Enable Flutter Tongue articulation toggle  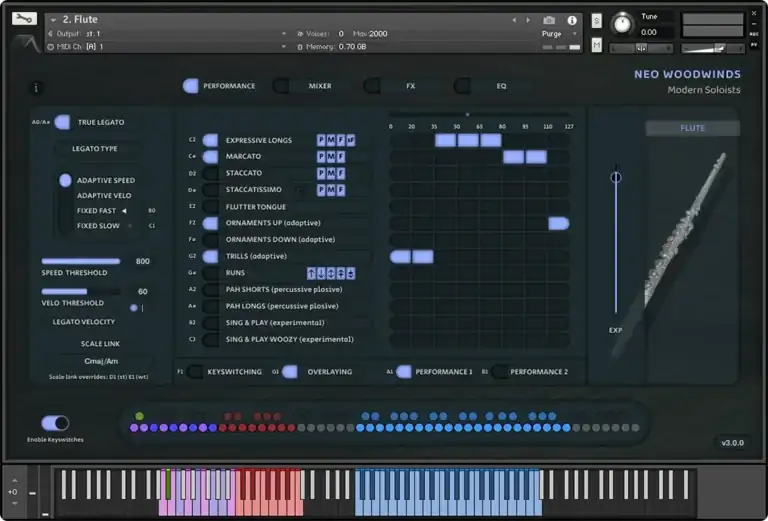click(x=210, y=207)
